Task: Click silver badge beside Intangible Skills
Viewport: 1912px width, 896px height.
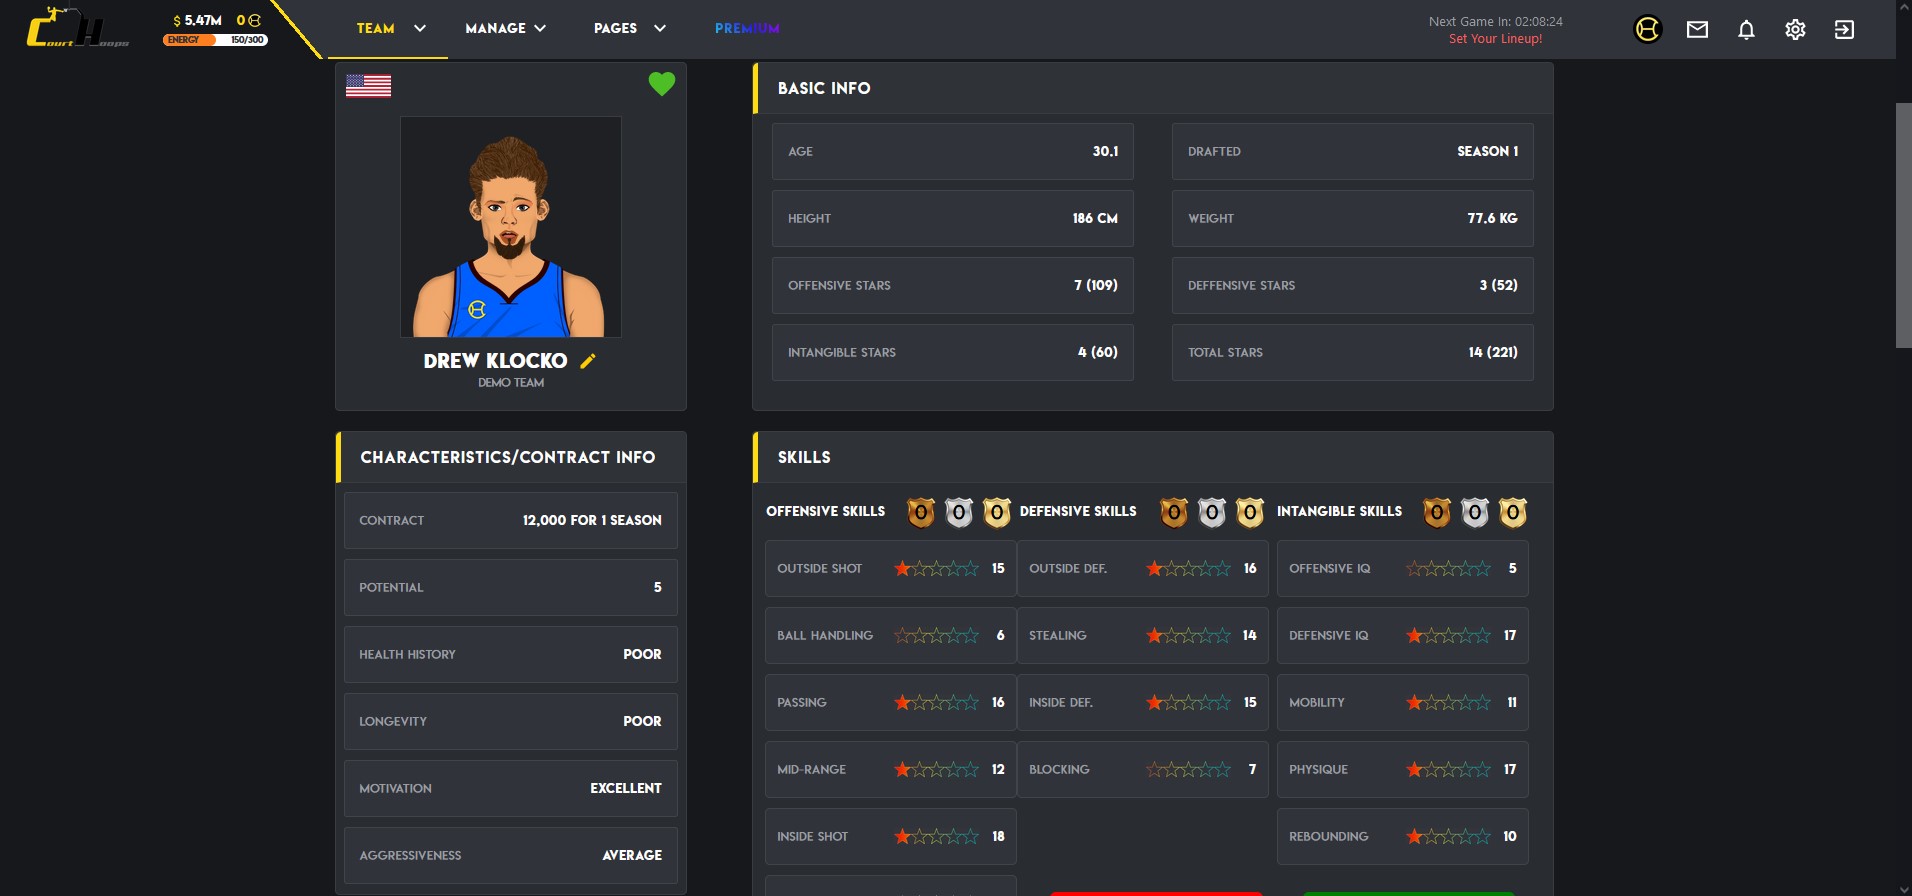Action: tap(1475, 512)
